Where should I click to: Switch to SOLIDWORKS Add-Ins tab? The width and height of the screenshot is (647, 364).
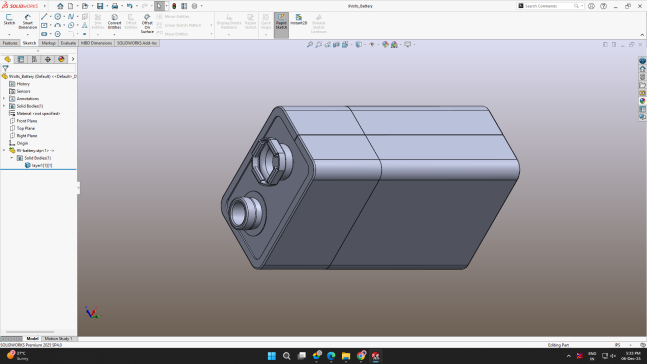137,43
